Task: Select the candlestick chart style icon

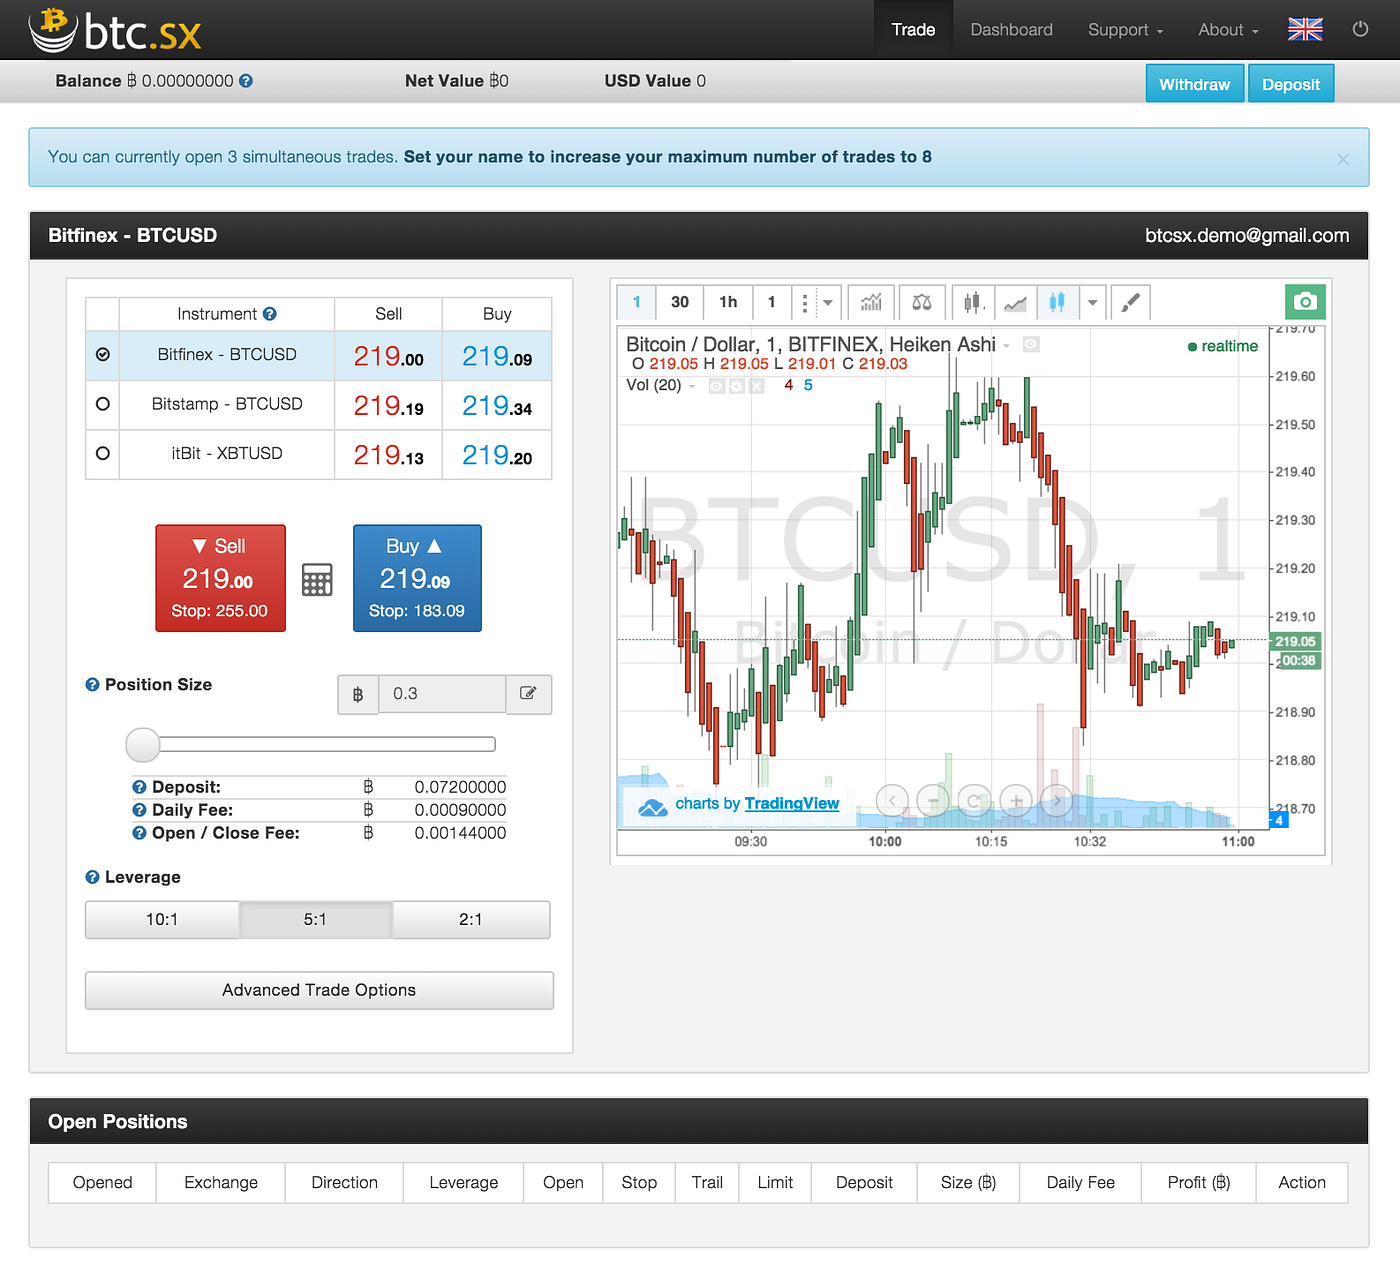Action: (x=1057, y=302)
